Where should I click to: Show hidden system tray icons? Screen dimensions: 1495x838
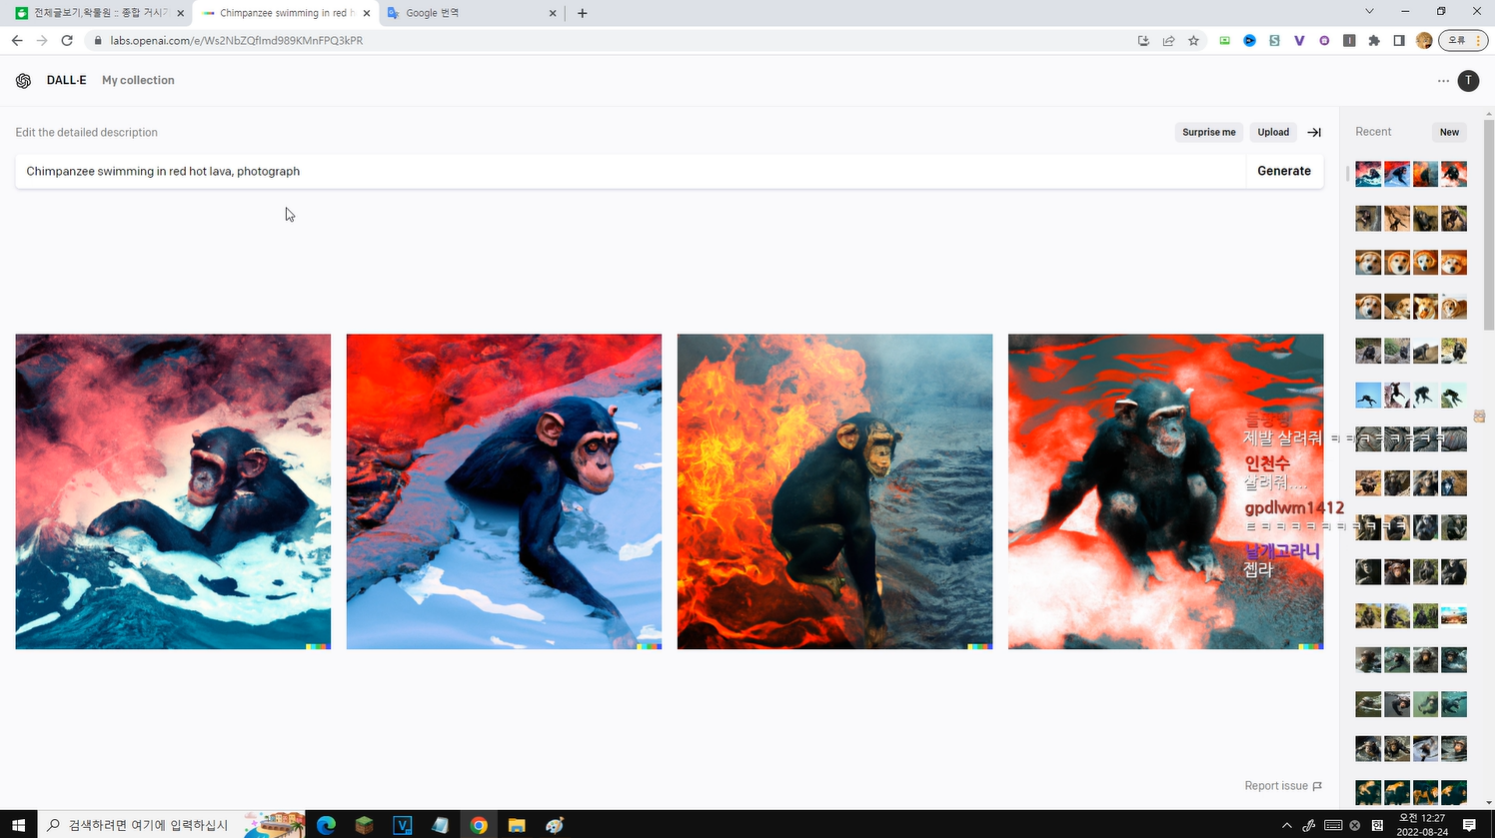pos(1286,825)
